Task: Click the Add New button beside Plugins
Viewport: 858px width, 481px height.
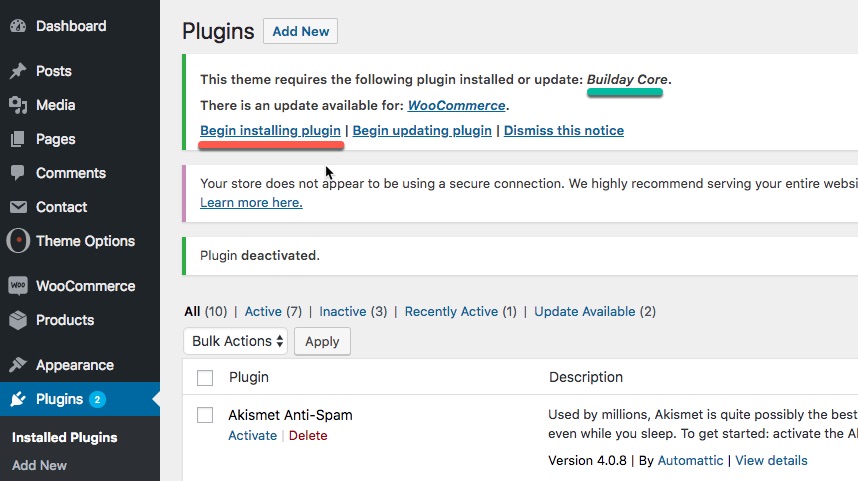Action: pyautogui.click(x=300, y=31)
